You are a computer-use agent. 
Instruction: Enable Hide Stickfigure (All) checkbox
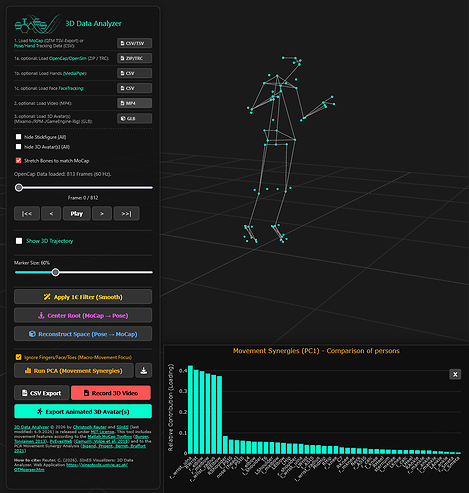pos(19,137)
